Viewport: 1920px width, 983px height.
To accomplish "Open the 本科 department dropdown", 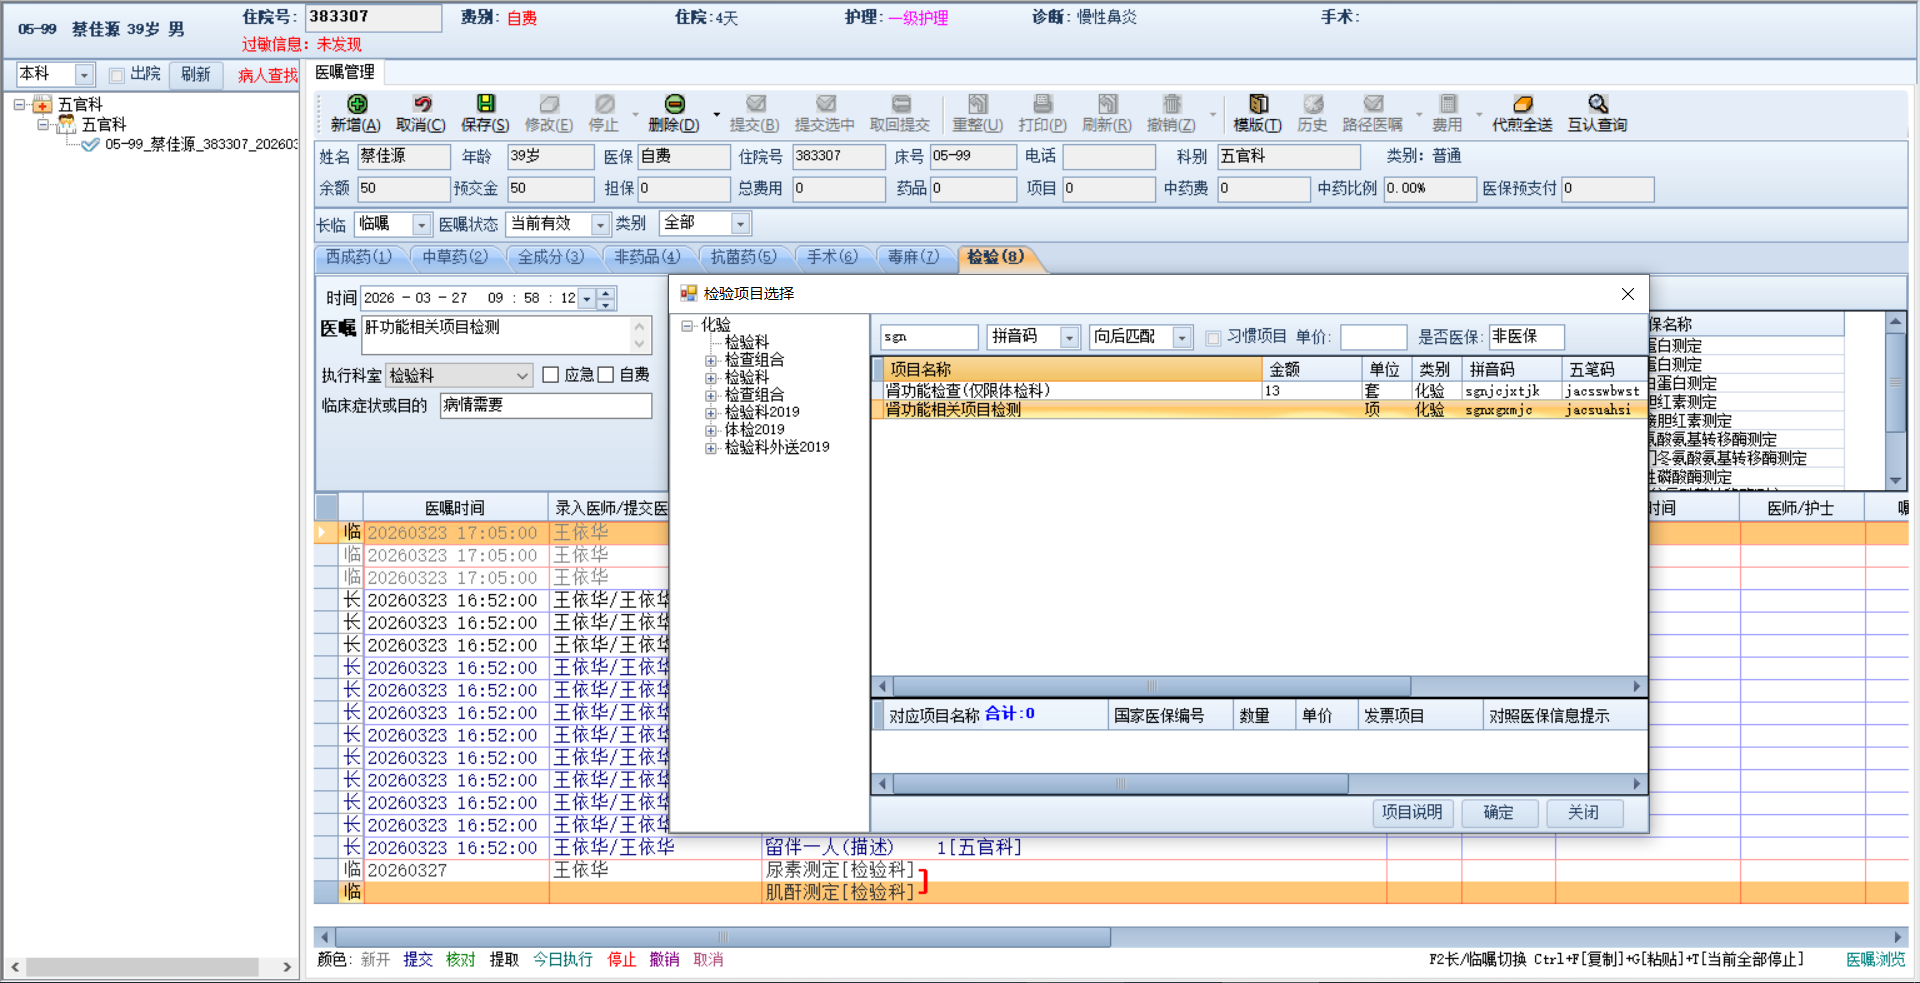I will click(x=84, y=75).
